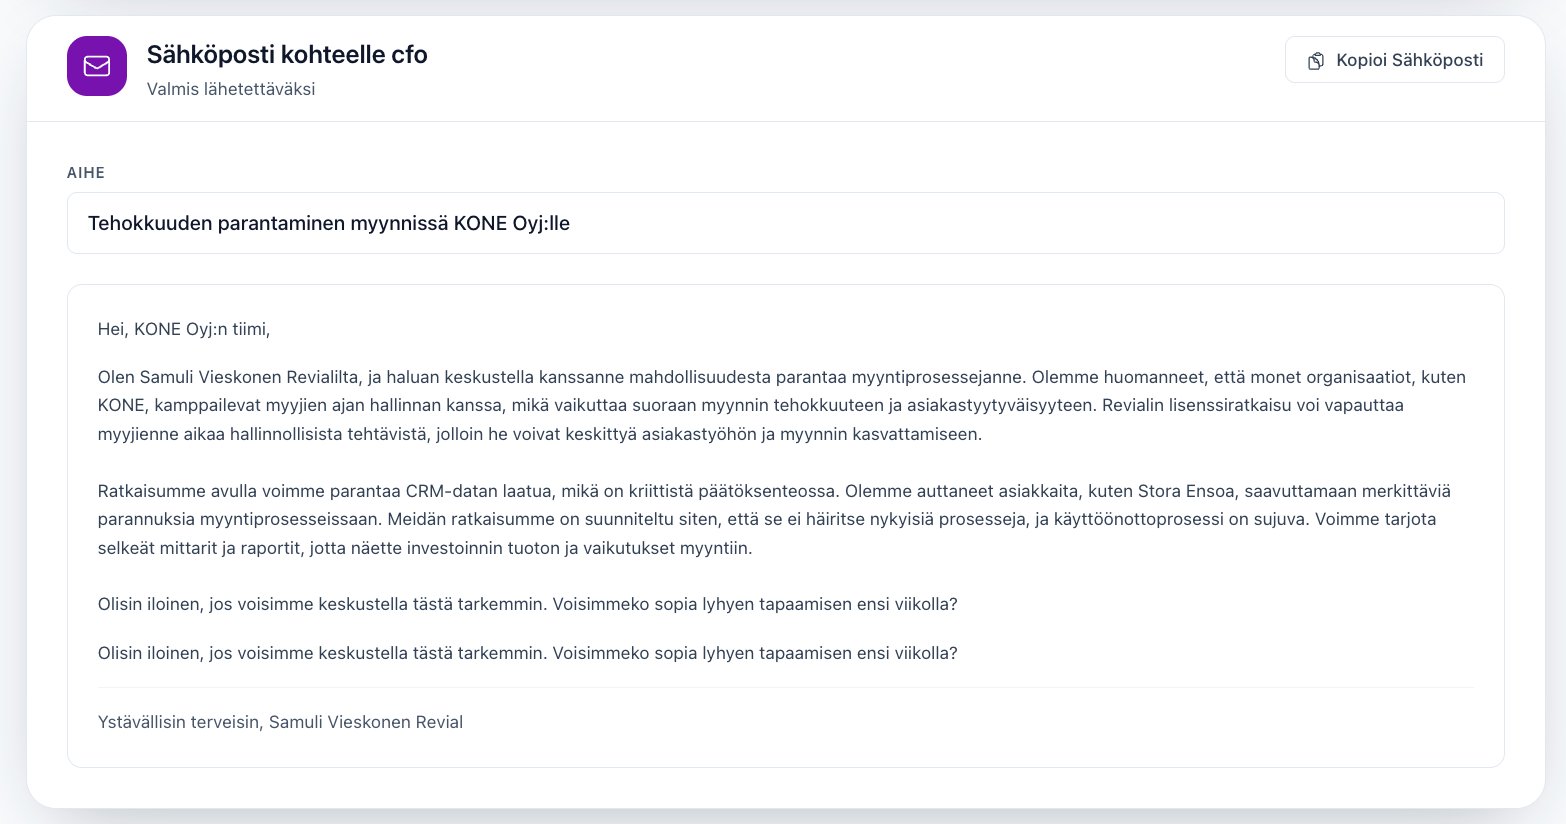
Task: Click the Valmis lähetettäväksi status text
Action: tap(231, 89)
